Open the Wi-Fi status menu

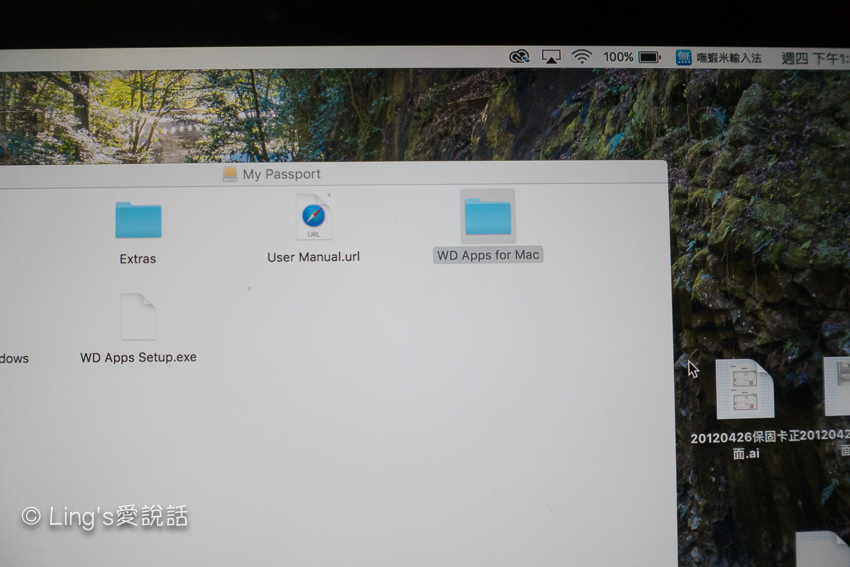(x=582, y=56)
